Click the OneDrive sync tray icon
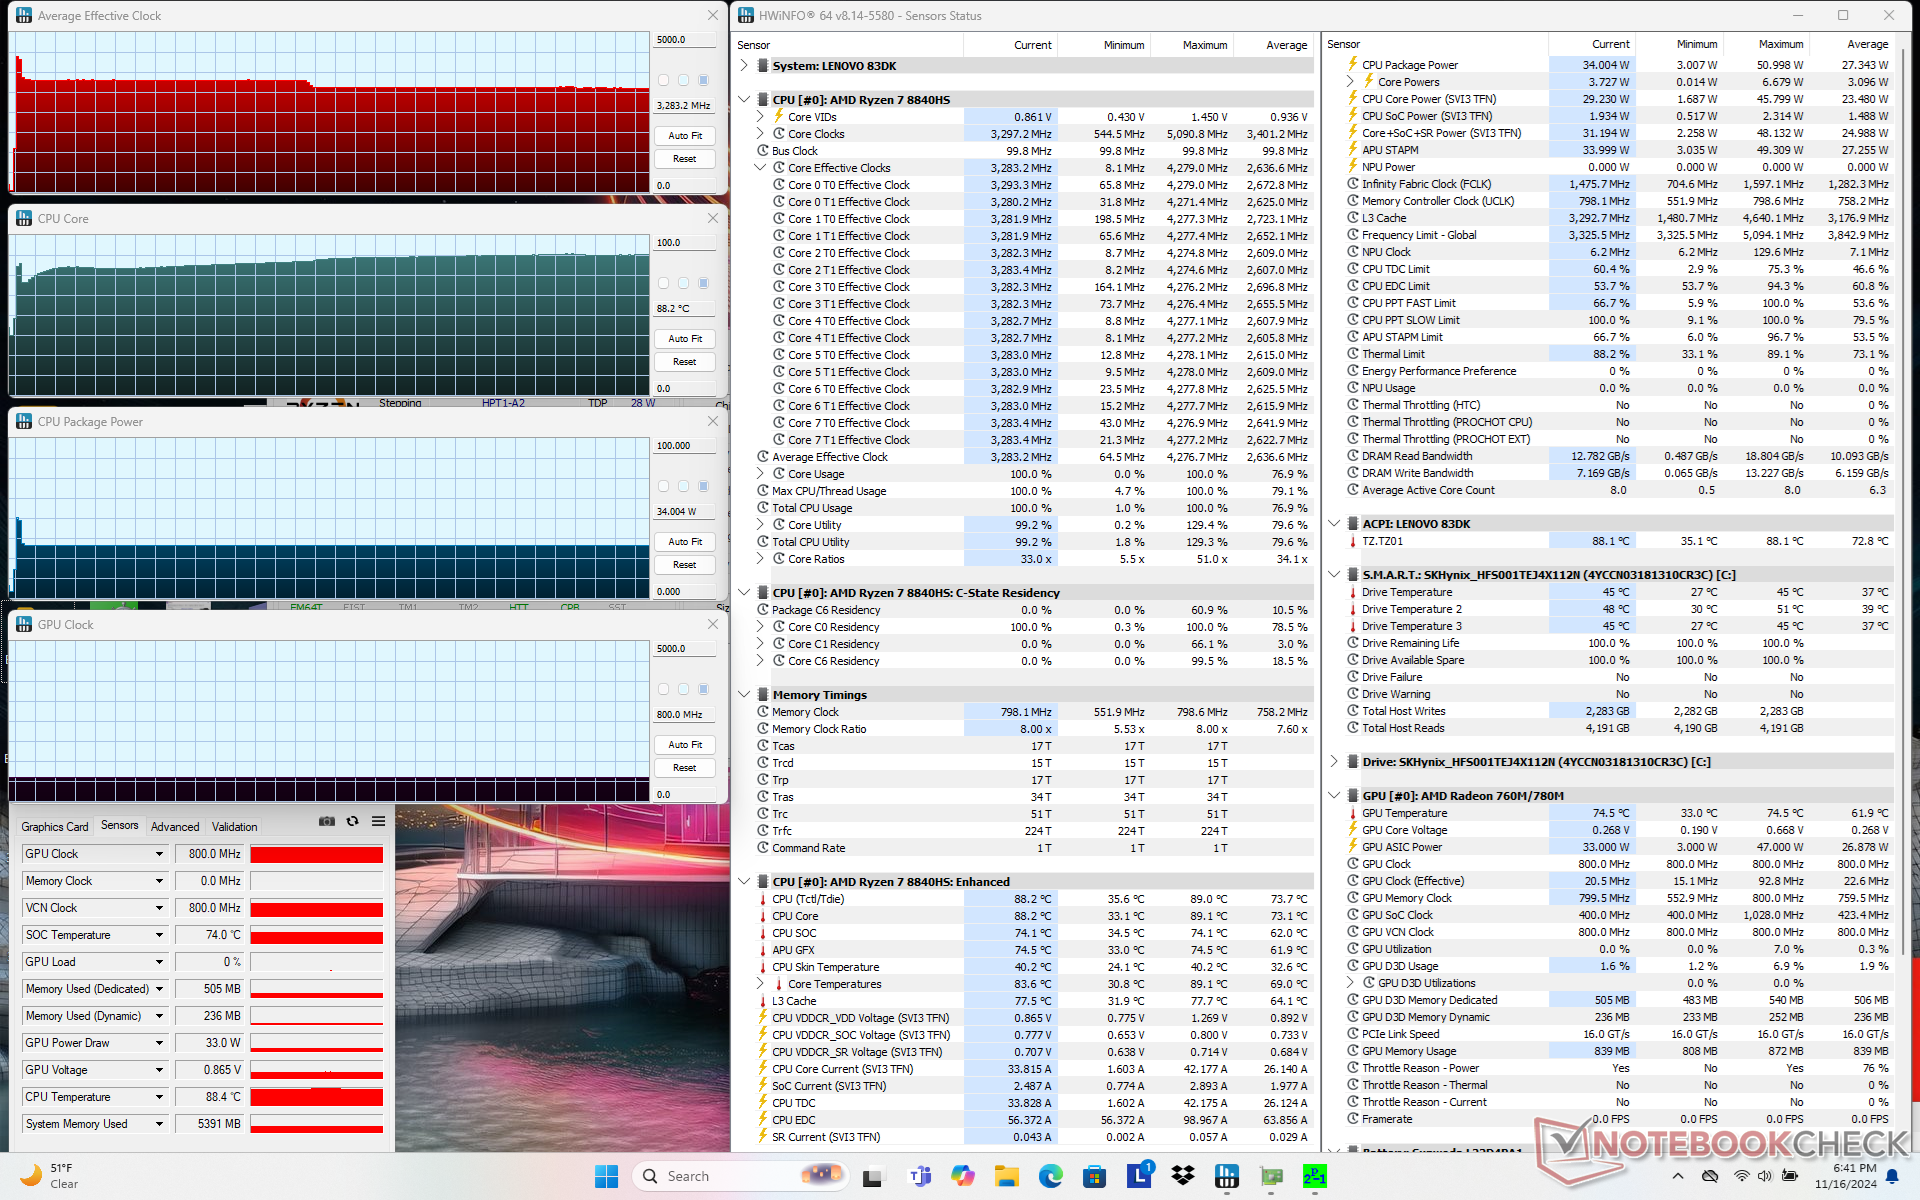The image size is (1920, 1200). (1710, 1176)
